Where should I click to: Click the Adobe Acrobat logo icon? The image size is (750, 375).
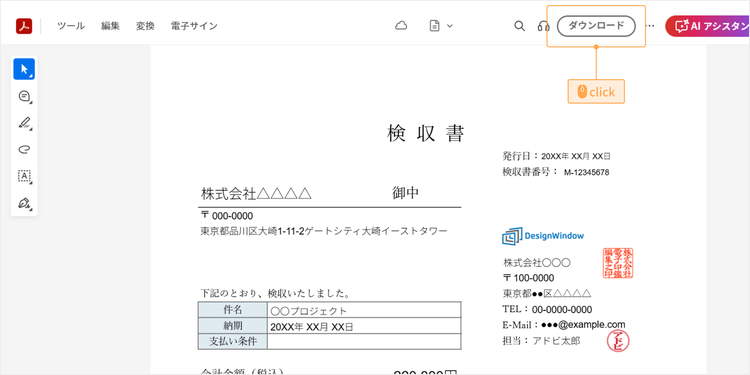[x=24, y=26]
